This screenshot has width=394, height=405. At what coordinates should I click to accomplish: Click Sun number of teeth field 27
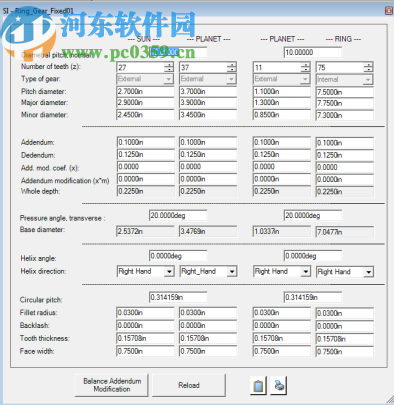(x=141, y=67)
